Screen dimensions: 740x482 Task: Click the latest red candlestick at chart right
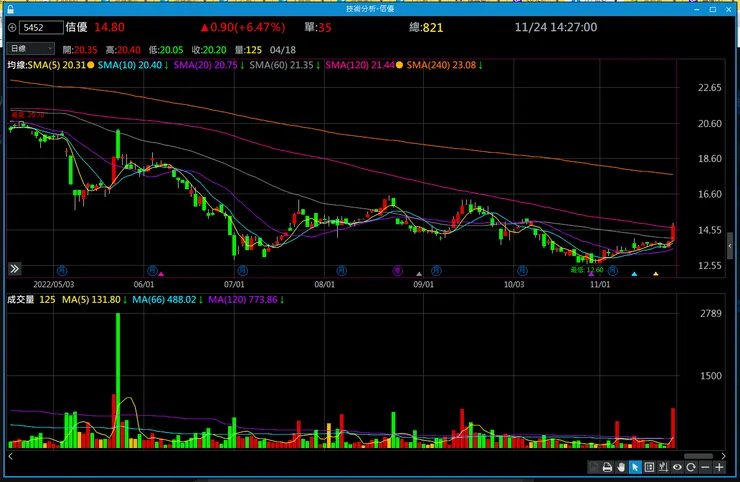(673, 233)
